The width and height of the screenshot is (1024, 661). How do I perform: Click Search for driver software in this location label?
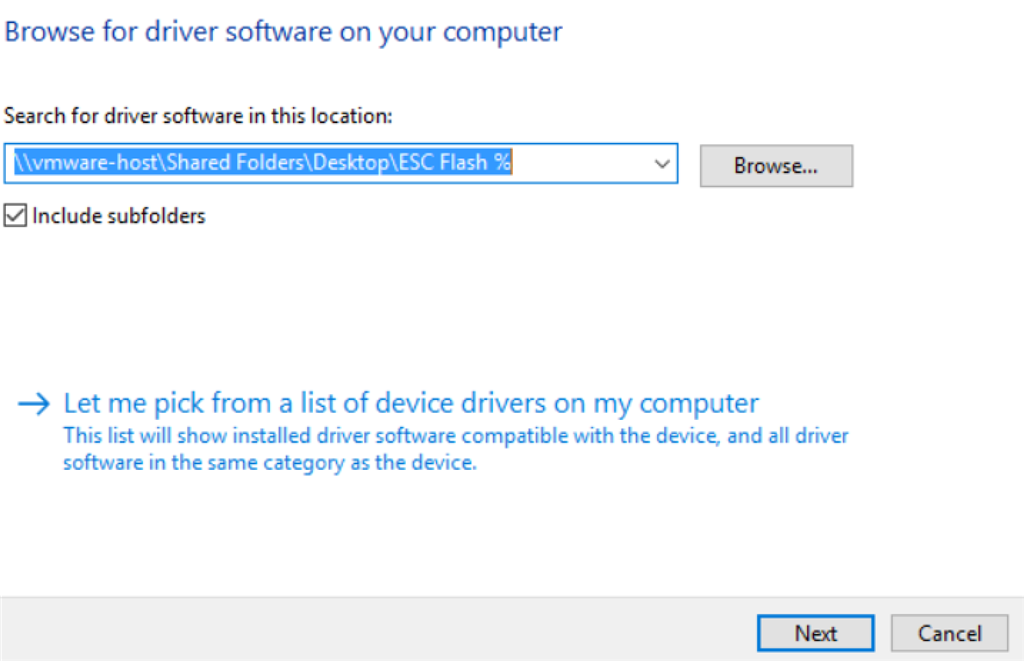(199, 116)
